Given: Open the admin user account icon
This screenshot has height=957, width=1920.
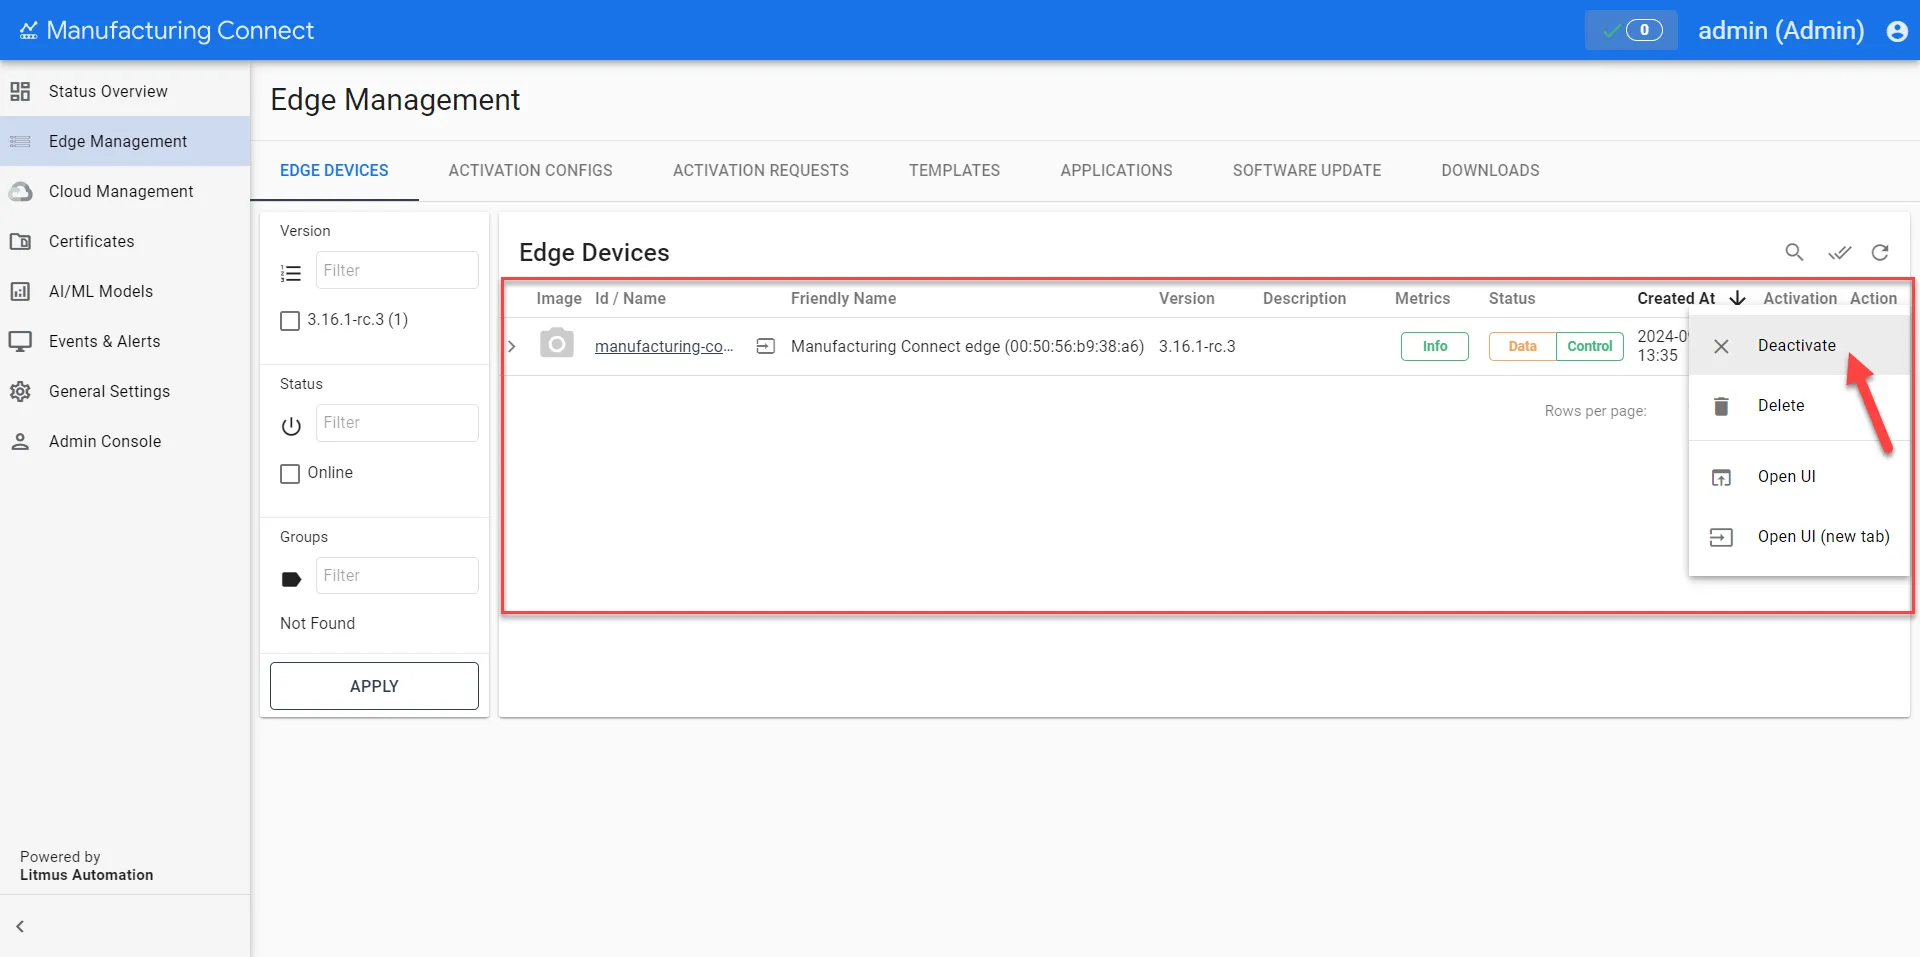Looking at the screenshot, I should coord(1897,31).
